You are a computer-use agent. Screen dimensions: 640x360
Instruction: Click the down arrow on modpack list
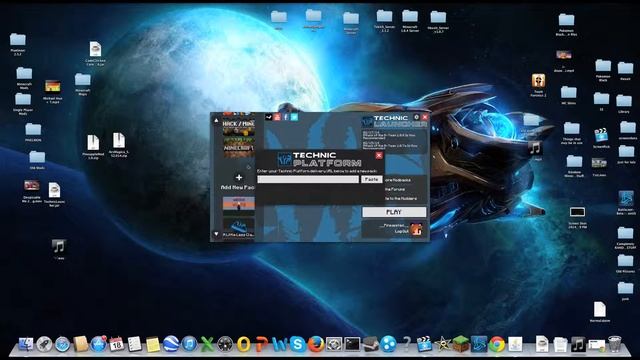(216, 234)
